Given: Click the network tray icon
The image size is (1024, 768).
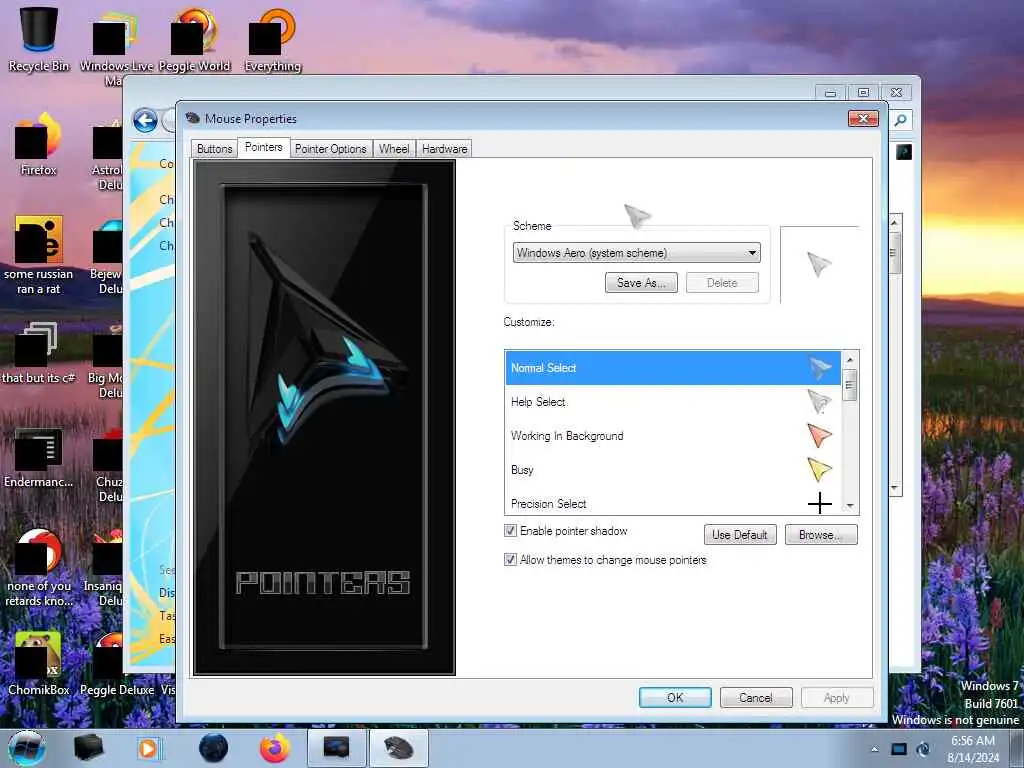Looking at the screenshot, I should click(x=923, y=749).
